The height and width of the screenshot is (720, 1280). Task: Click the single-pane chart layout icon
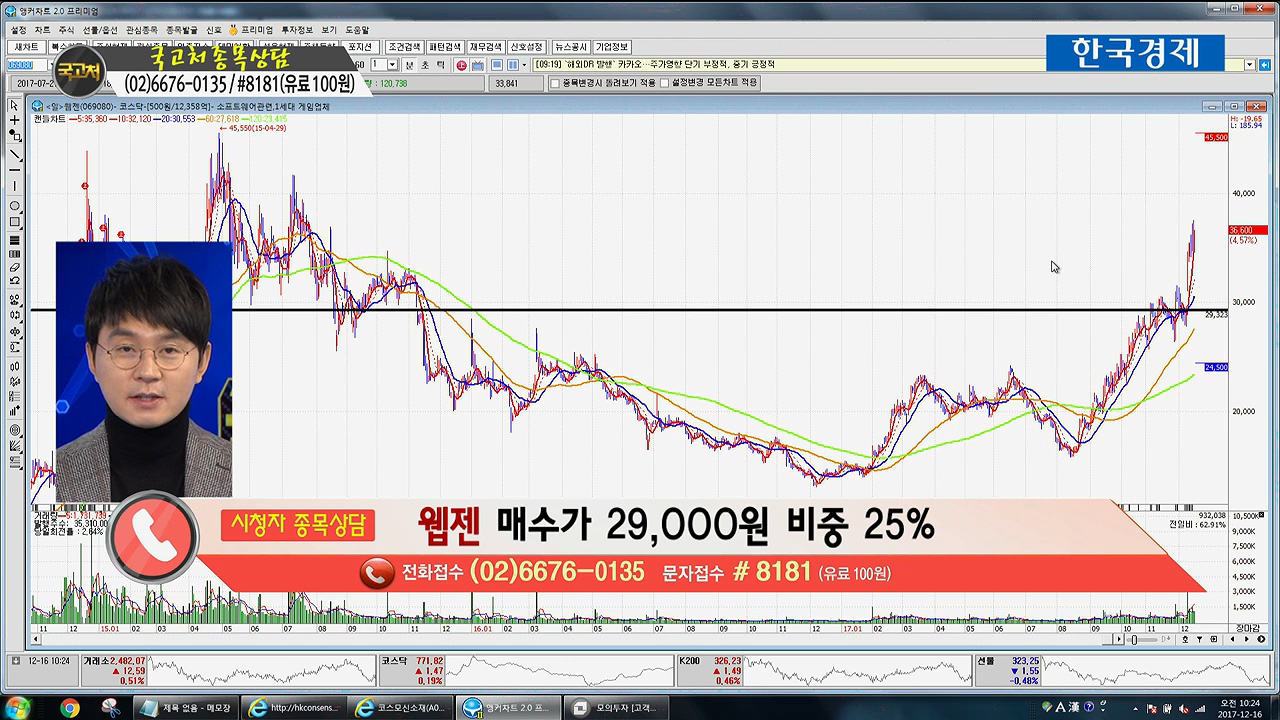tap(497, 65)
